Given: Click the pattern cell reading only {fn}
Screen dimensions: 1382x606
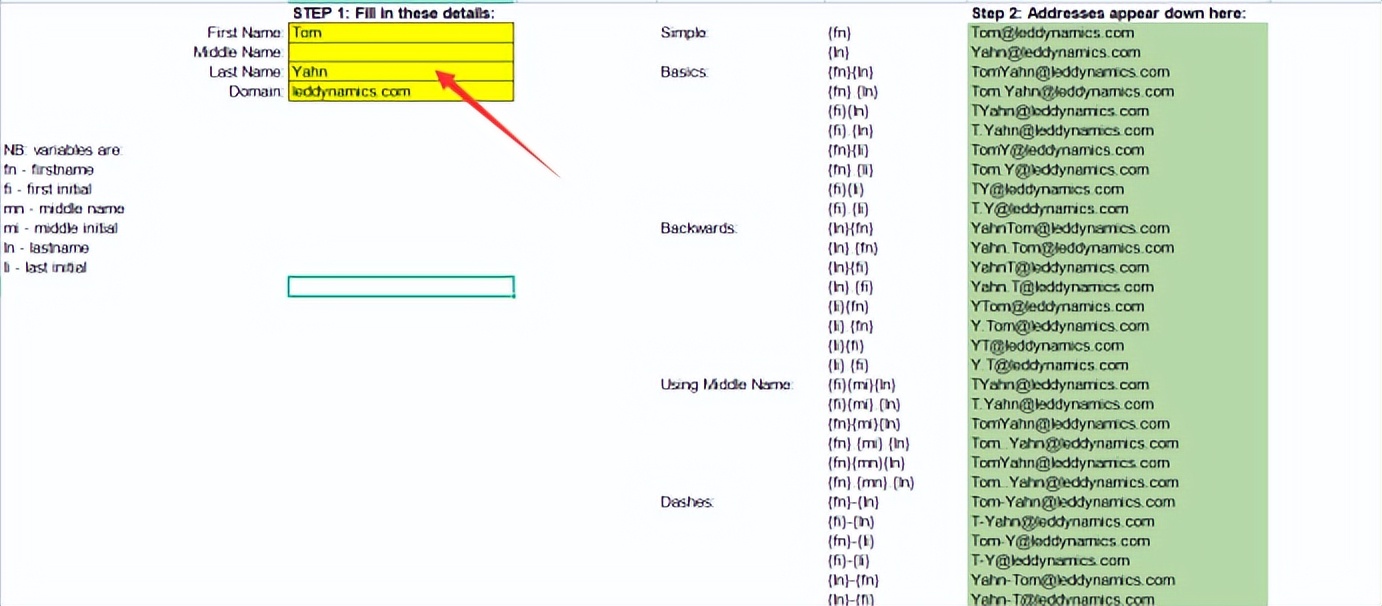Looking at the screenshot, I should tap(839, 33).
